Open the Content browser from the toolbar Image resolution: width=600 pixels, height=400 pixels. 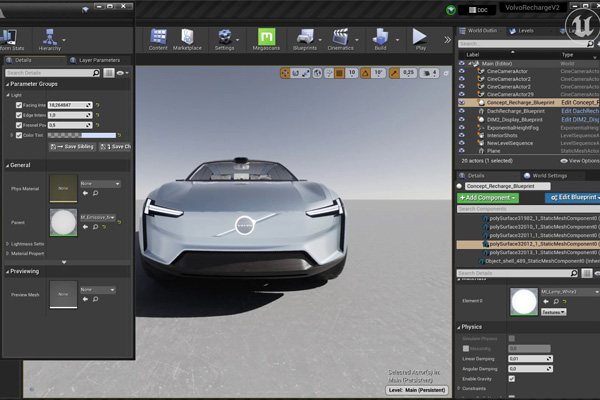(x=158, y=38)
